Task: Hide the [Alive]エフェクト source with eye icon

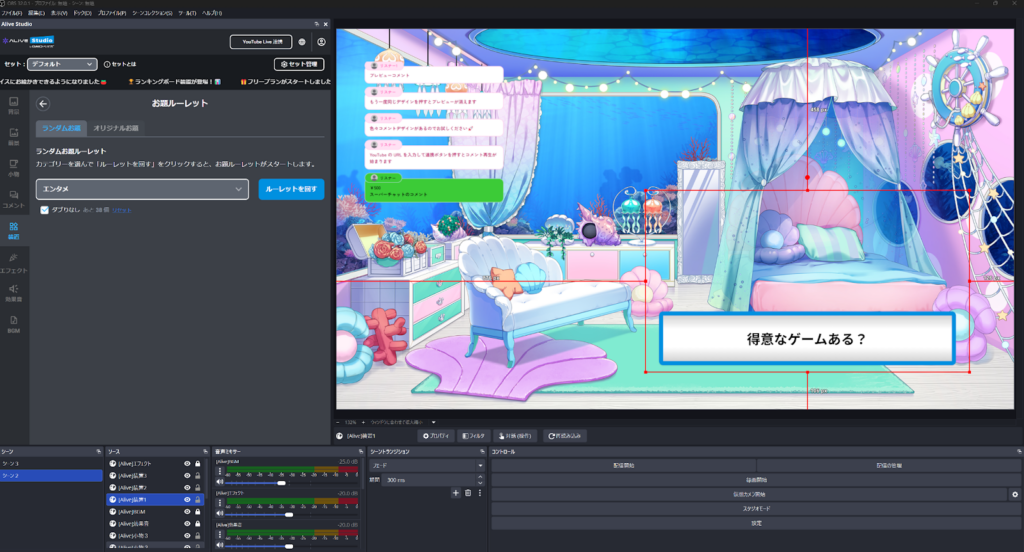Action: click(187, 464)
